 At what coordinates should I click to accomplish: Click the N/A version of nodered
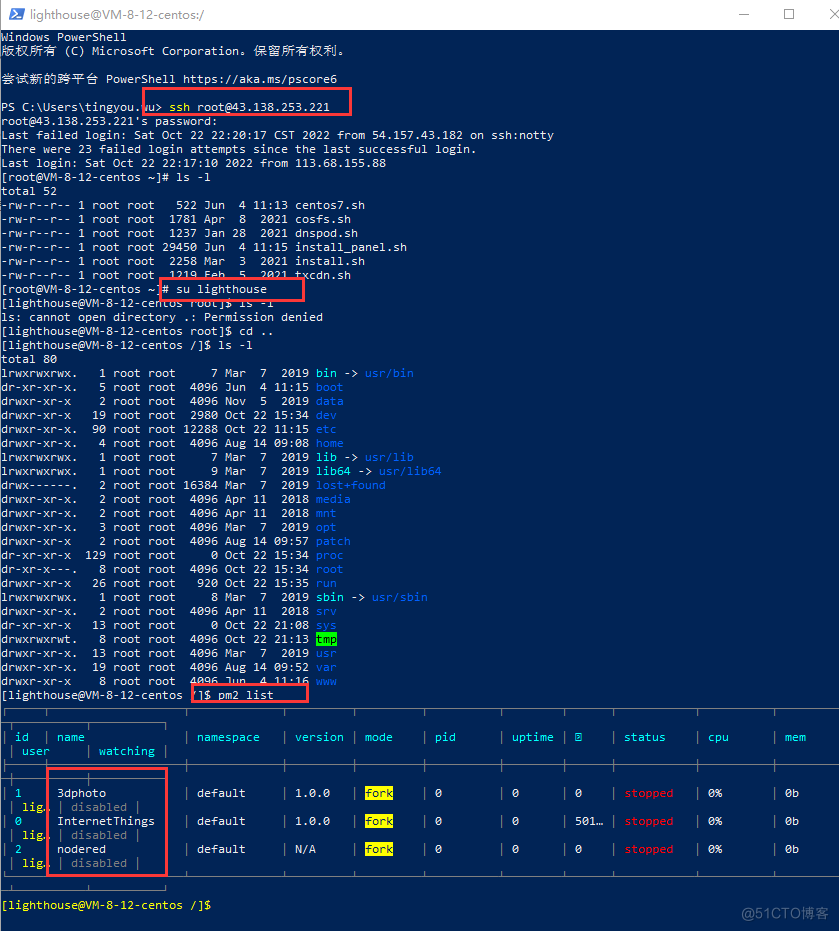(x=305, y=850)
